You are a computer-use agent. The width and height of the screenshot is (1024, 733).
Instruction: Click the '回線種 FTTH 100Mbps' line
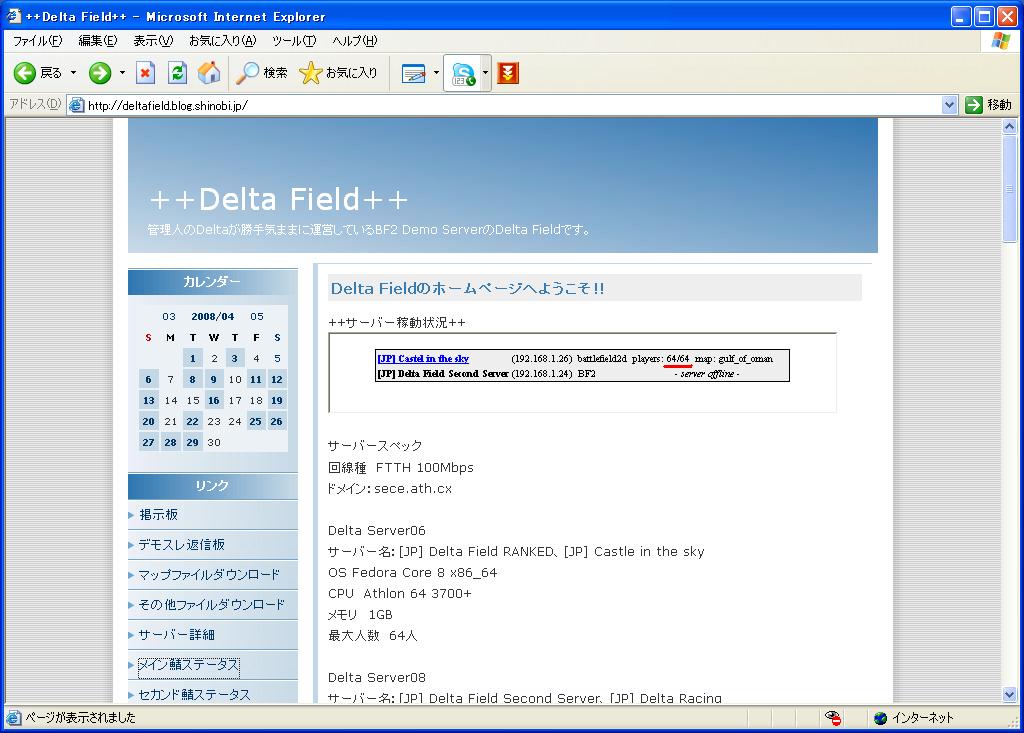click(x=401, y=468)
